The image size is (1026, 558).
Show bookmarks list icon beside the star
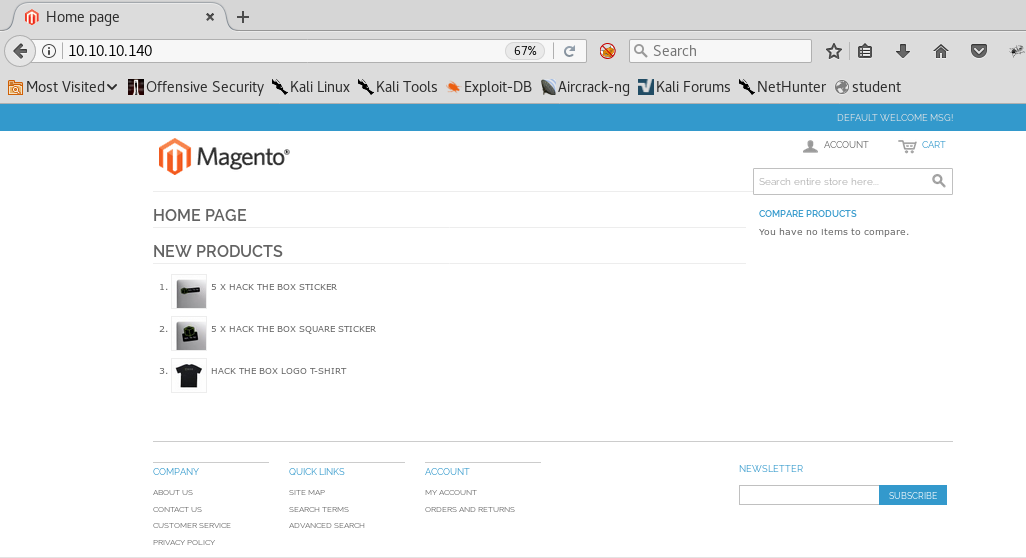click(x=866, y=51)
